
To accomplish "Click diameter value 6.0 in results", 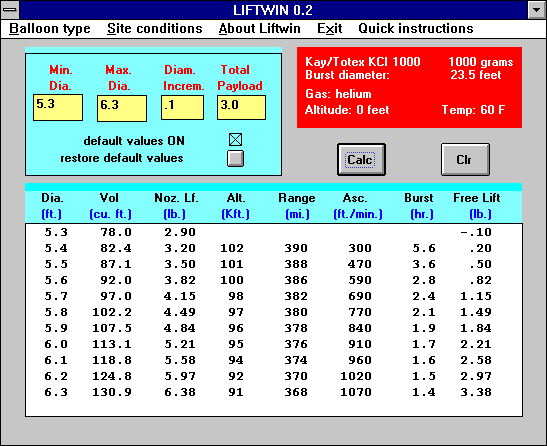I will click(x=56, y=344).
